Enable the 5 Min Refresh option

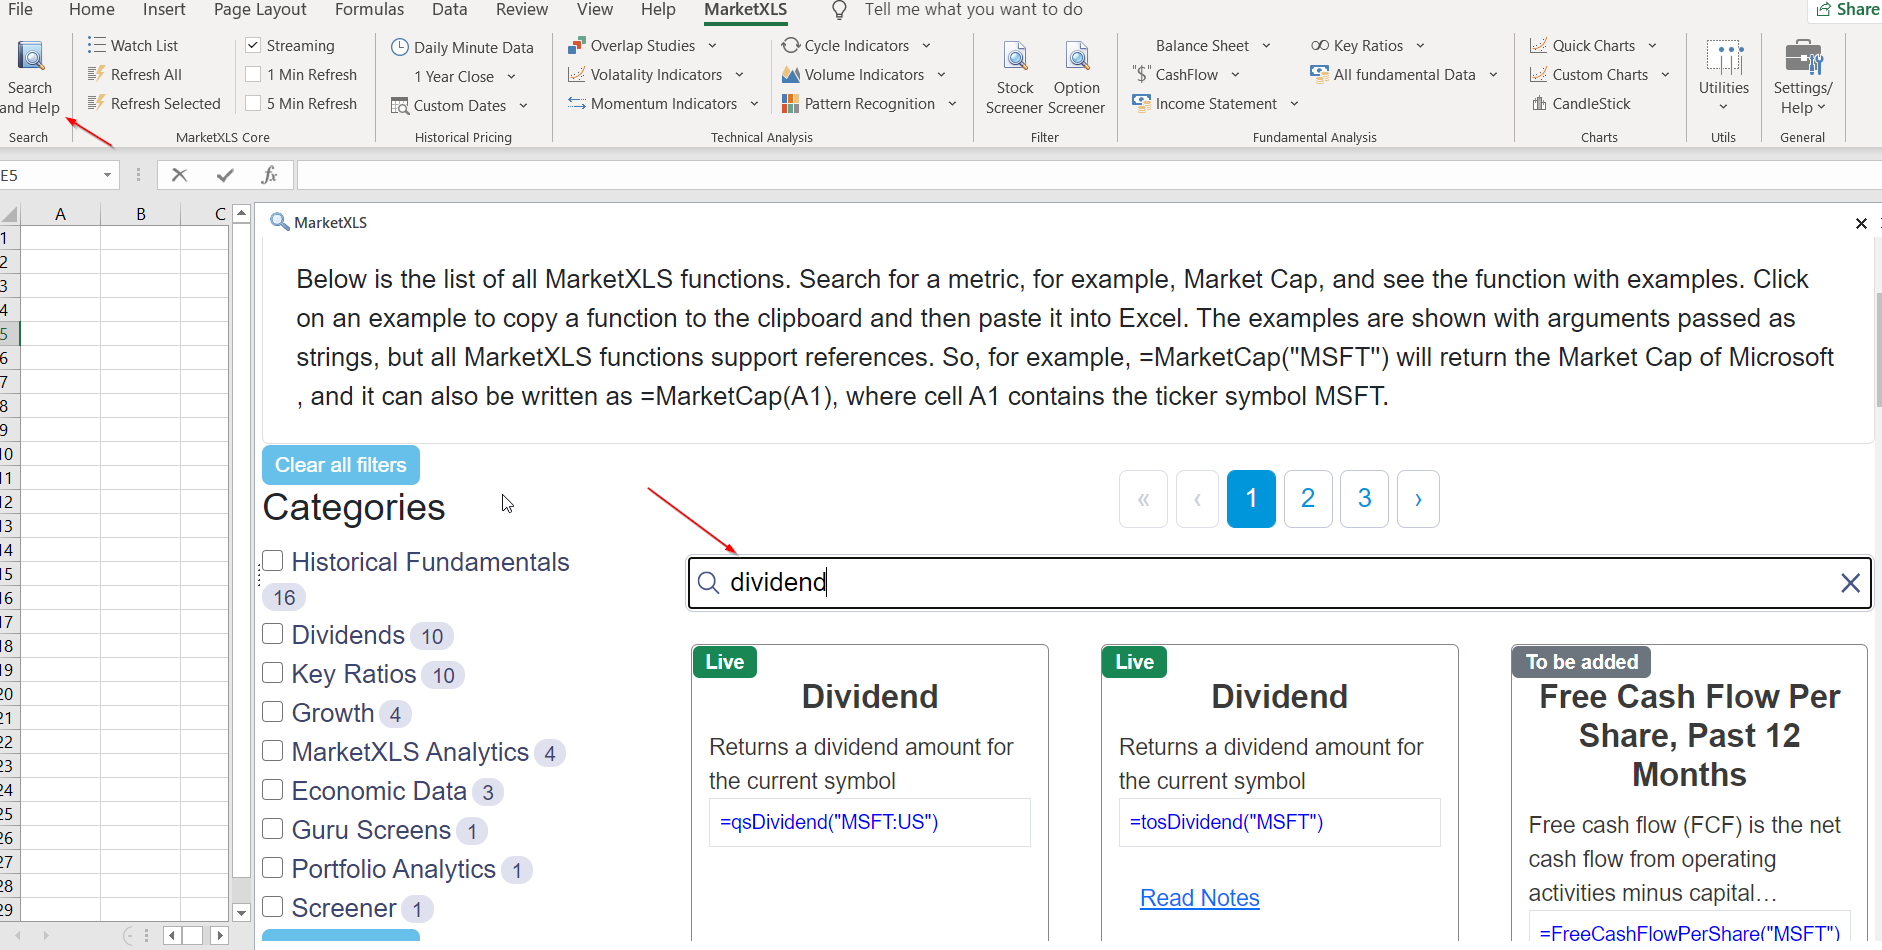pos(253,102)
